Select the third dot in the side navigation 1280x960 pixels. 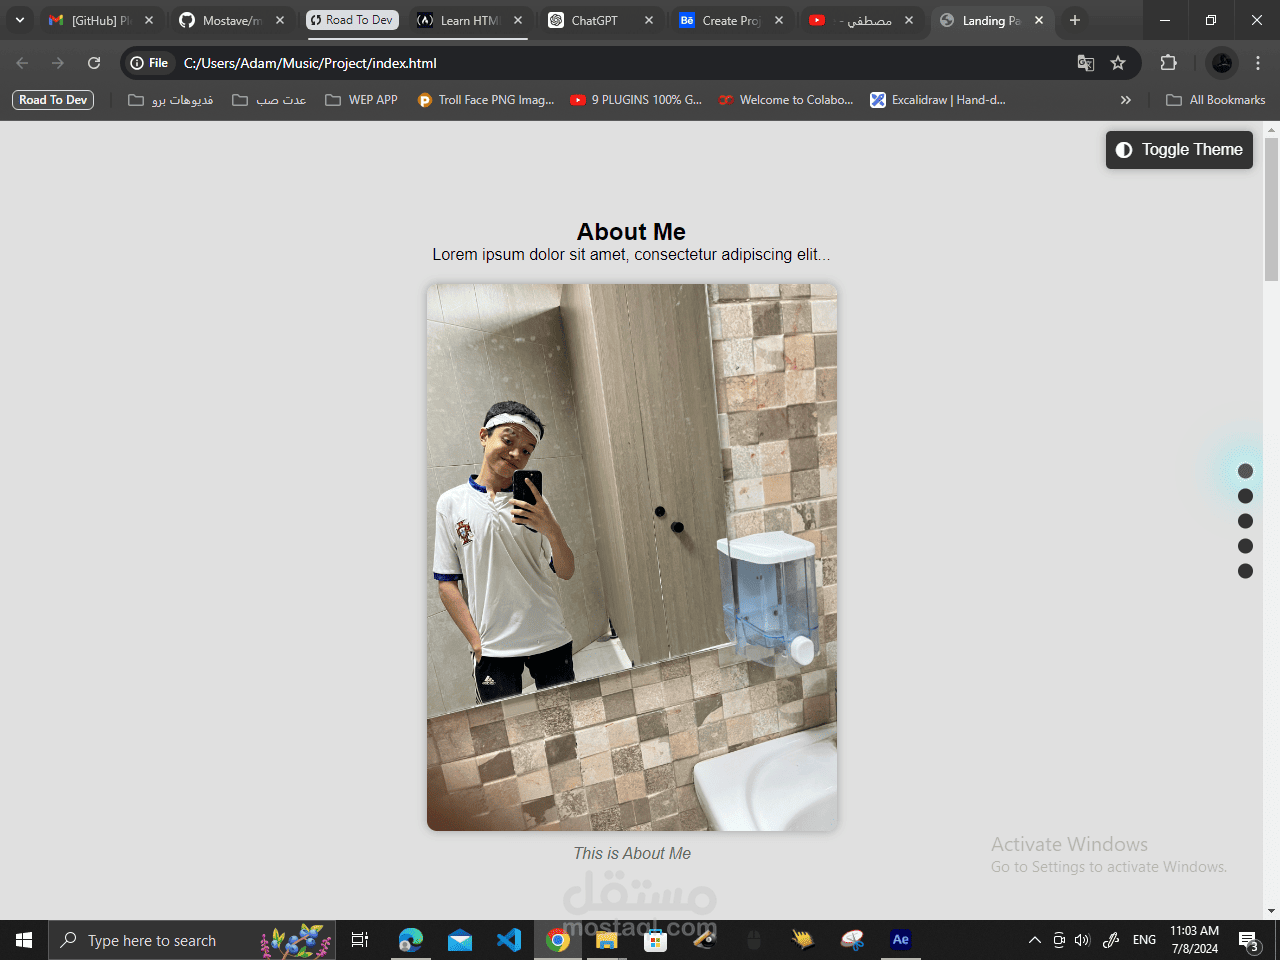[1245, 521]
